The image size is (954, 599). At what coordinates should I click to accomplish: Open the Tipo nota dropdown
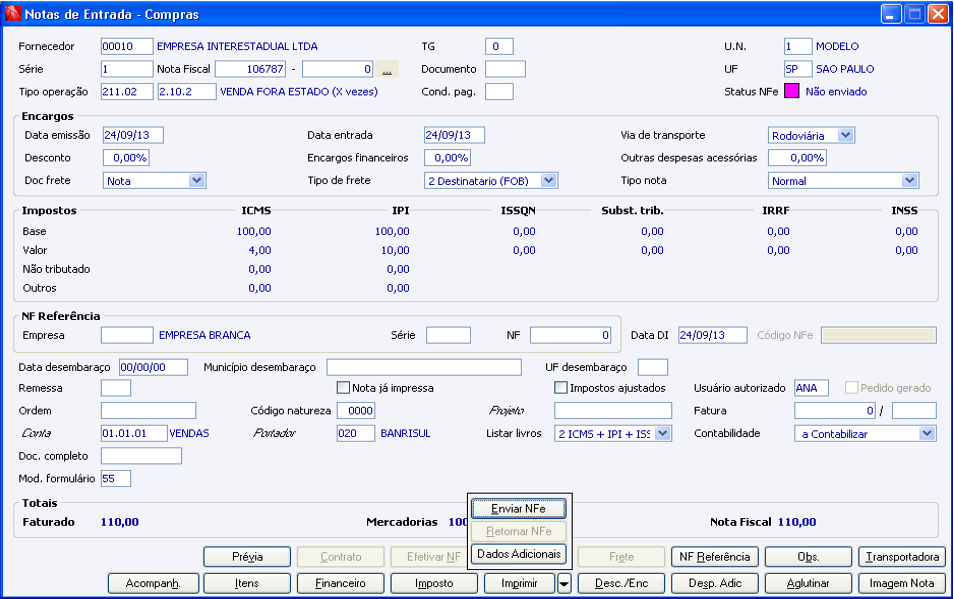click(x=909, y=181)
